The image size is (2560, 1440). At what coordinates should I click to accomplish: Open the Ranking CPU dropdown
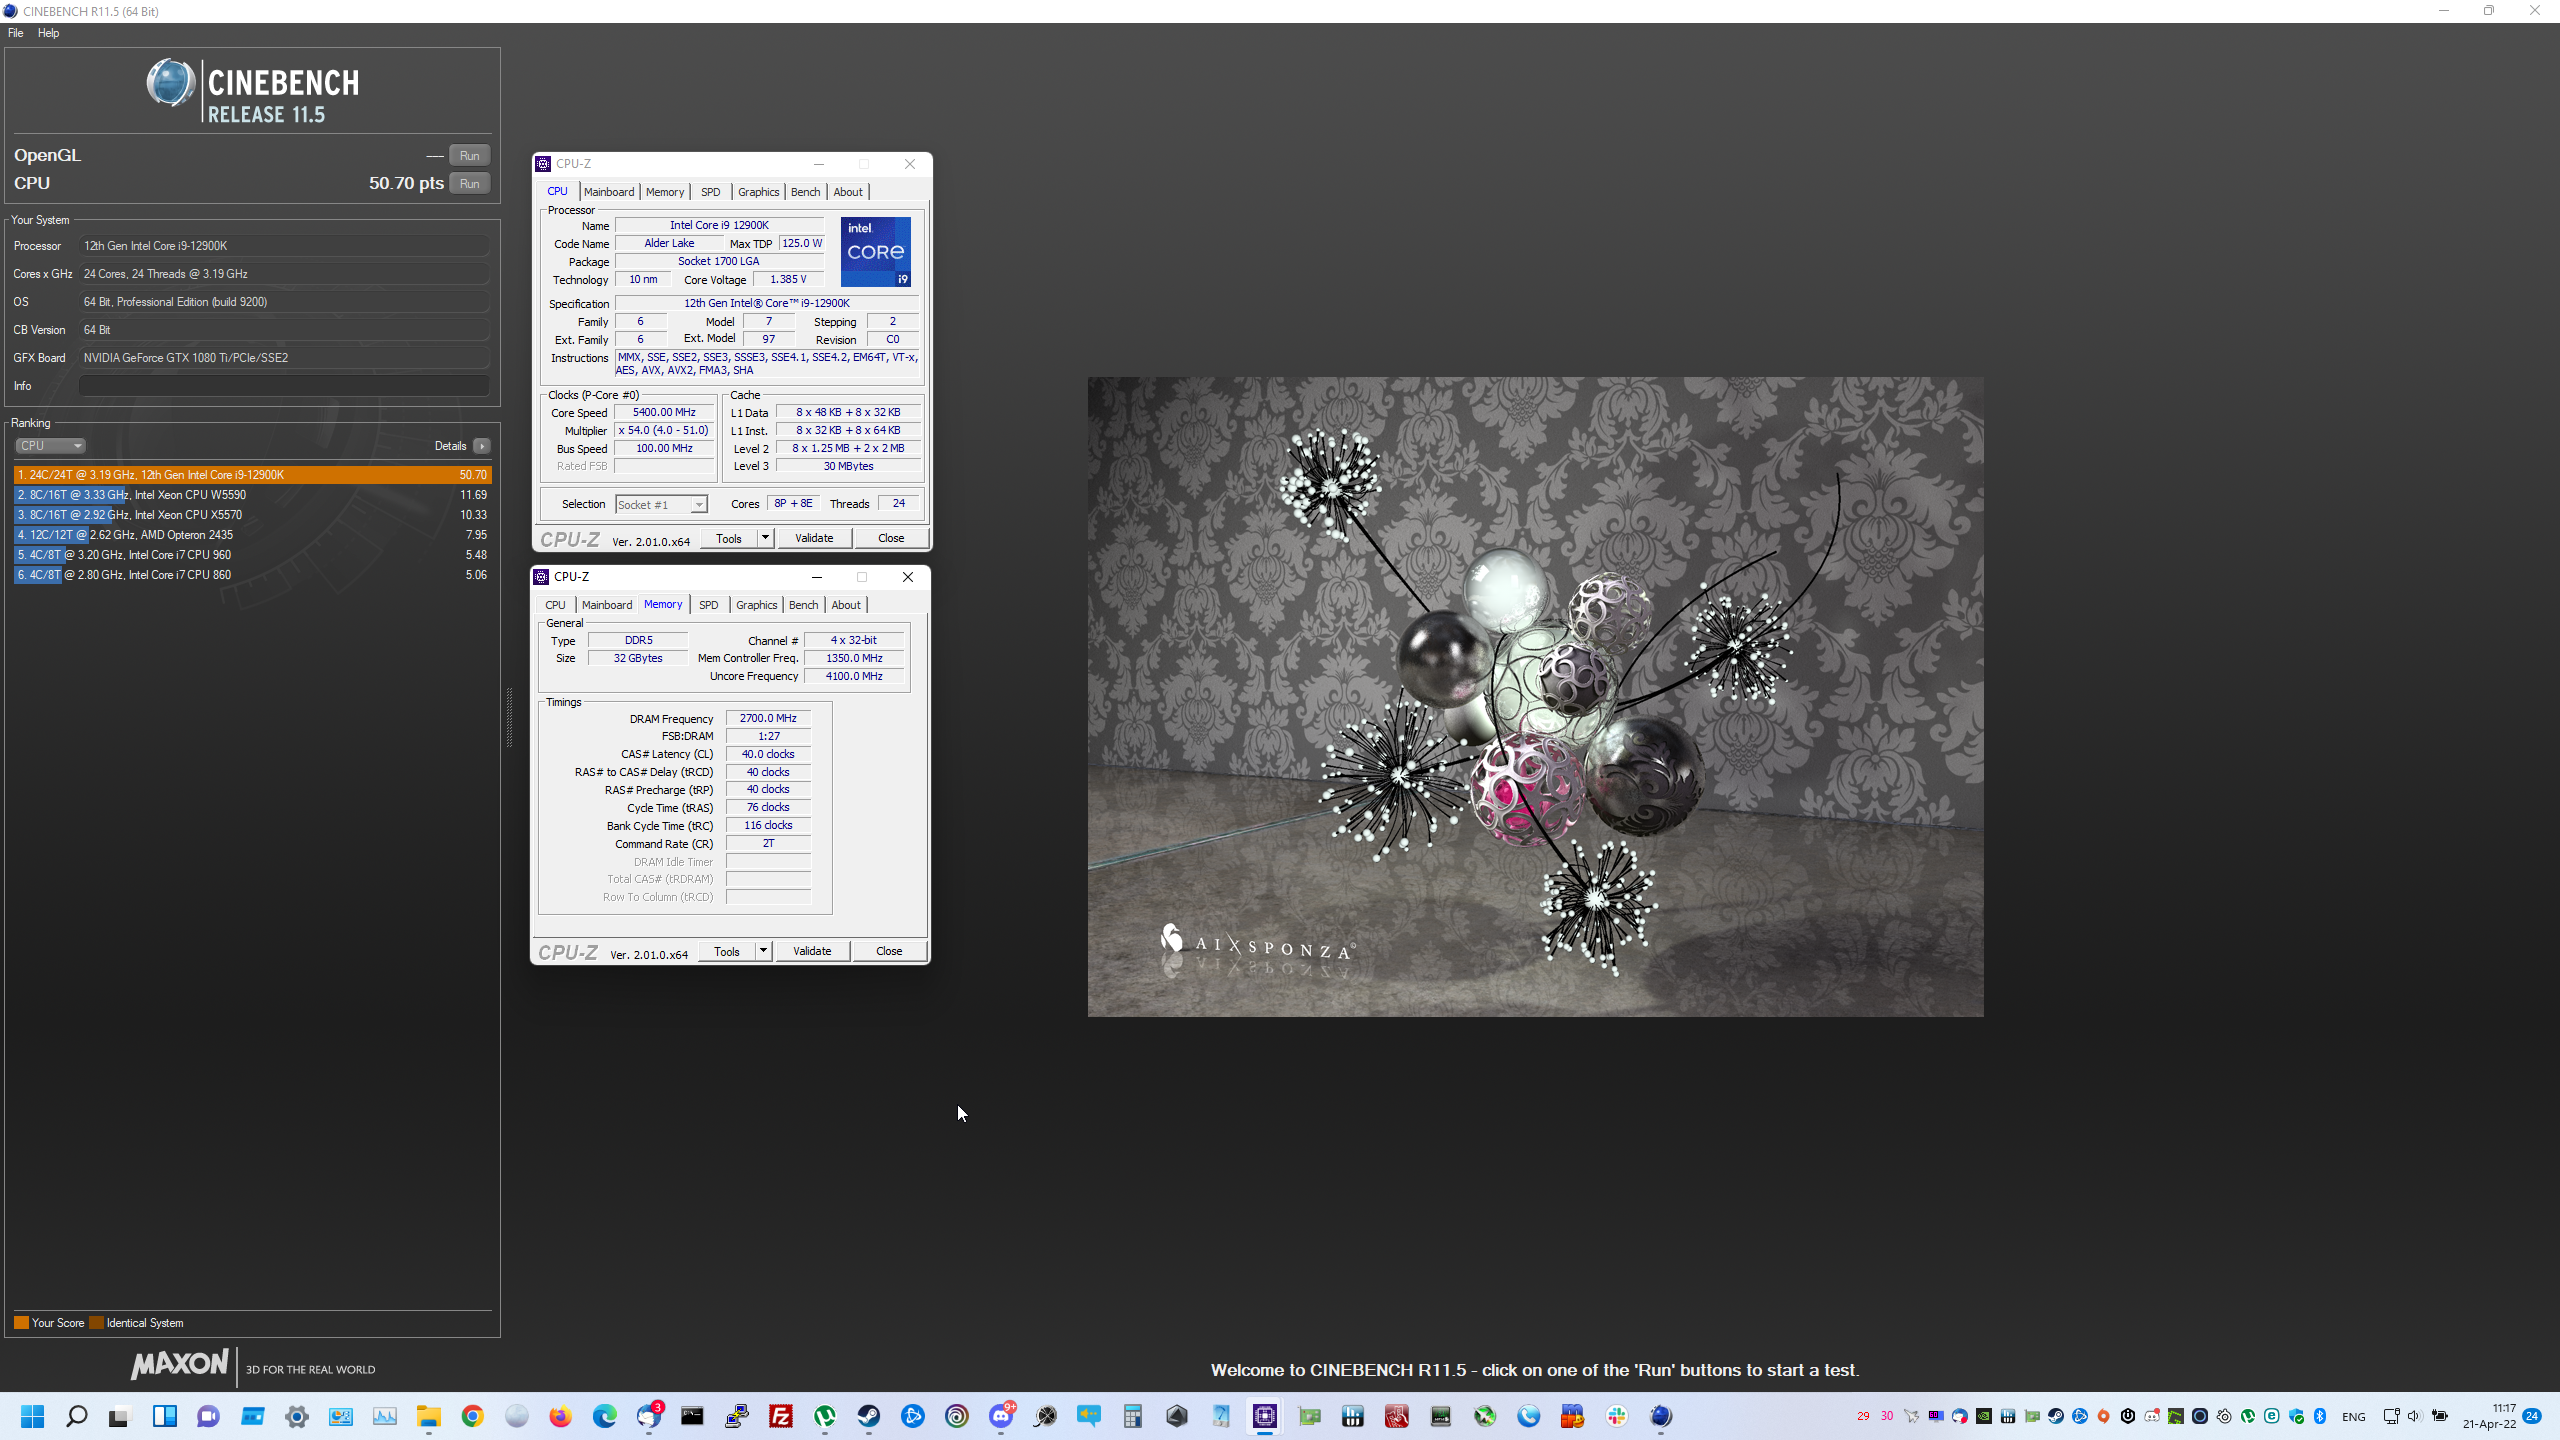pyautogui.click(x=50, y=446)
